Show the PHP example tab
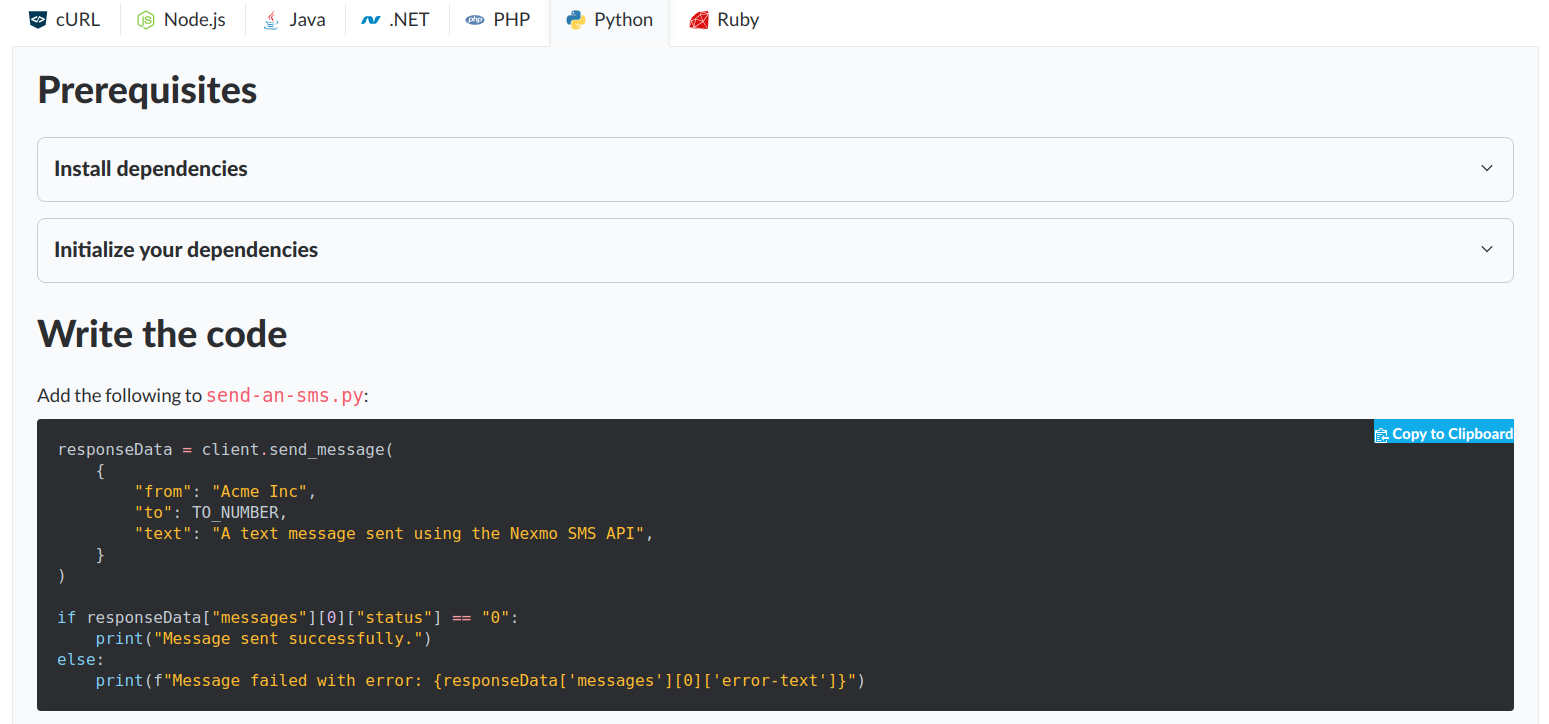 [x=498, y=20]
